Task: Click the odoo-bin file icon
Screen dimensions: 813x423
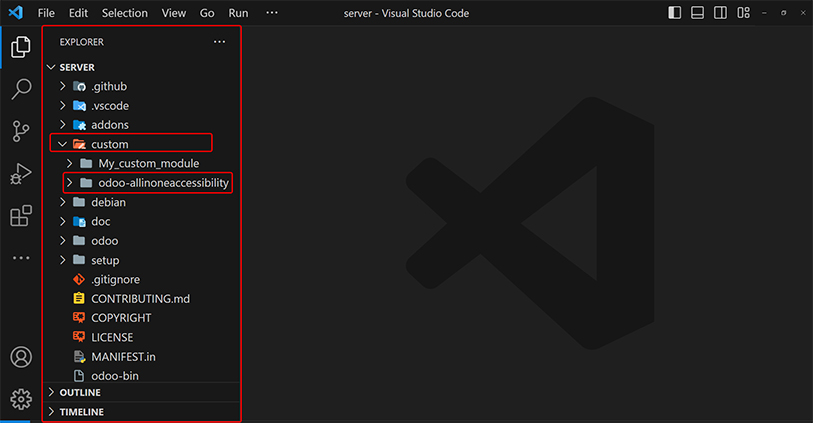Action: tap(79, 376)
